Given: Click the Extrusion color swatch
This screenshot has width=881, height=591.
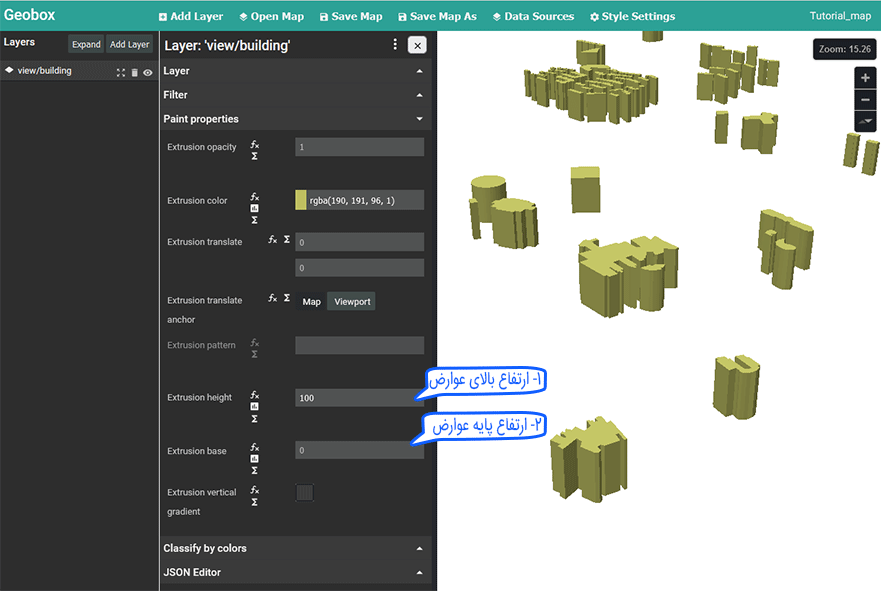Looking at the screenshot, I should click(x=301, y=200).
